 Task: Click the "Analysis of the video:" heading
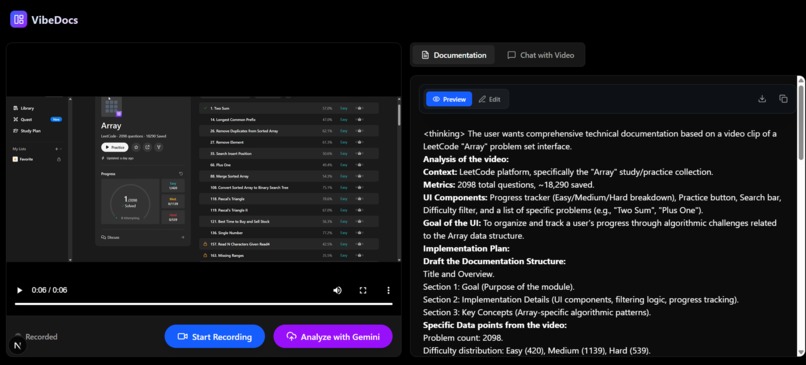pyautogui.click(x=466, y=159)
